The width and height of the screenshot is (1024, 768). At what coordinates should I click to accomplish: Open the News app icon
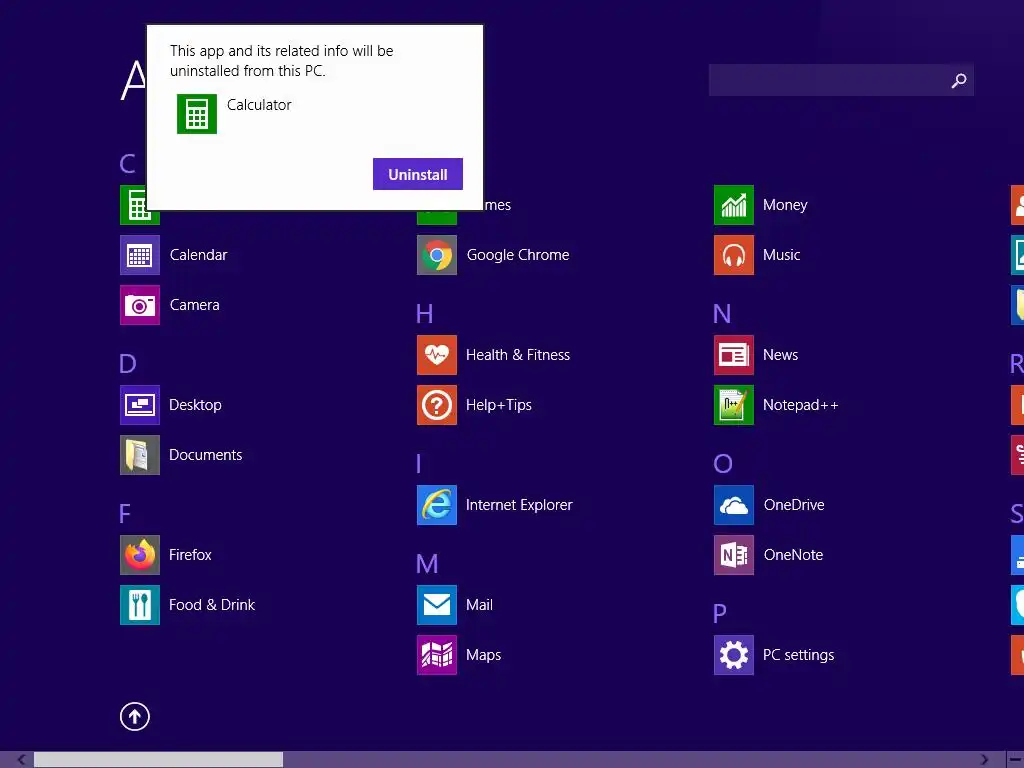[733, 355]
